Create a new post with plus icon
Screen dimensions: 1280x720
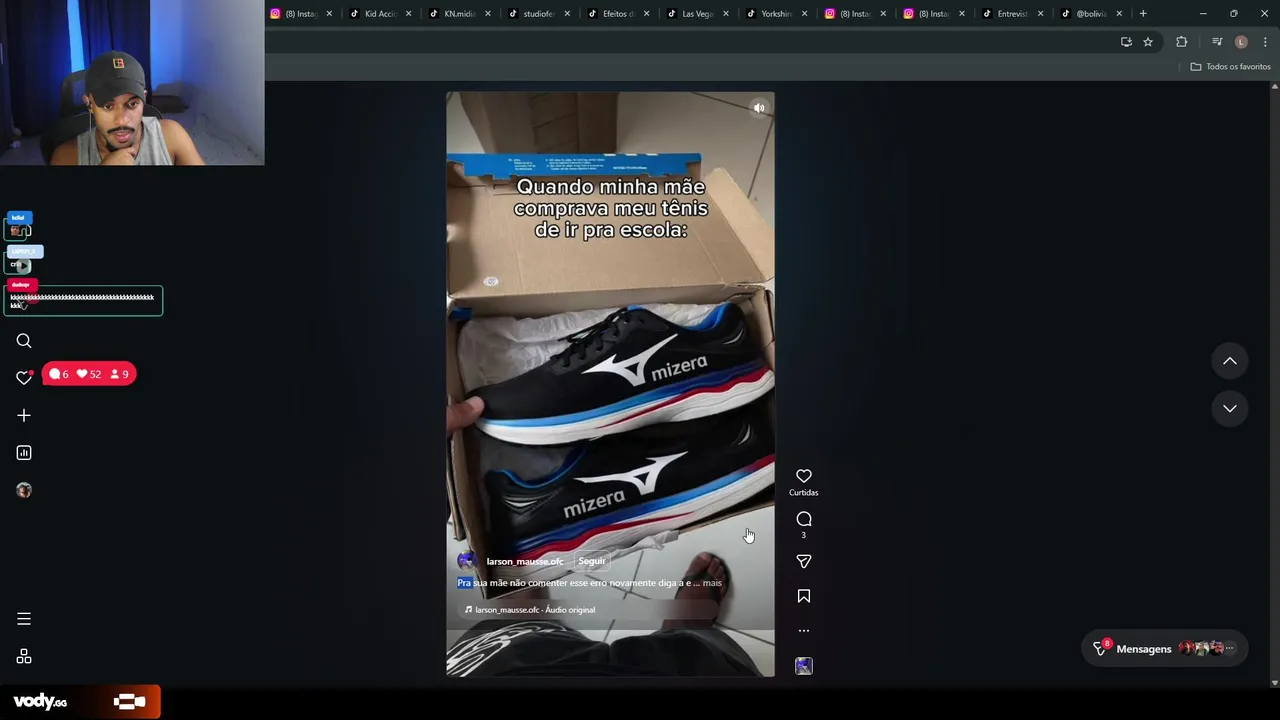24,415
